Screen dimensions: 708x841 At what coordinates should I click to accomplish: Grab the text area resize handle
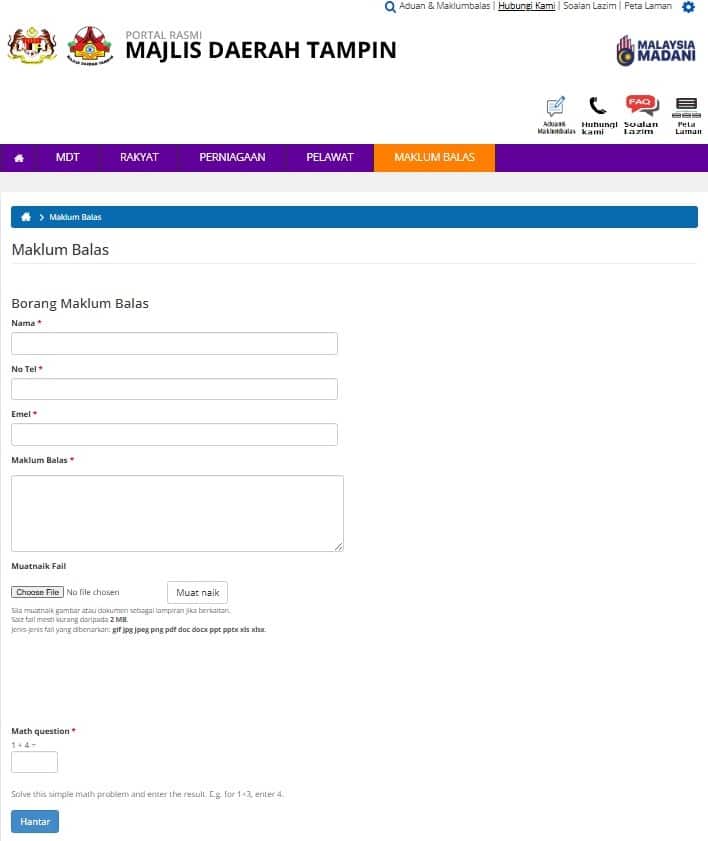(338, 547)
